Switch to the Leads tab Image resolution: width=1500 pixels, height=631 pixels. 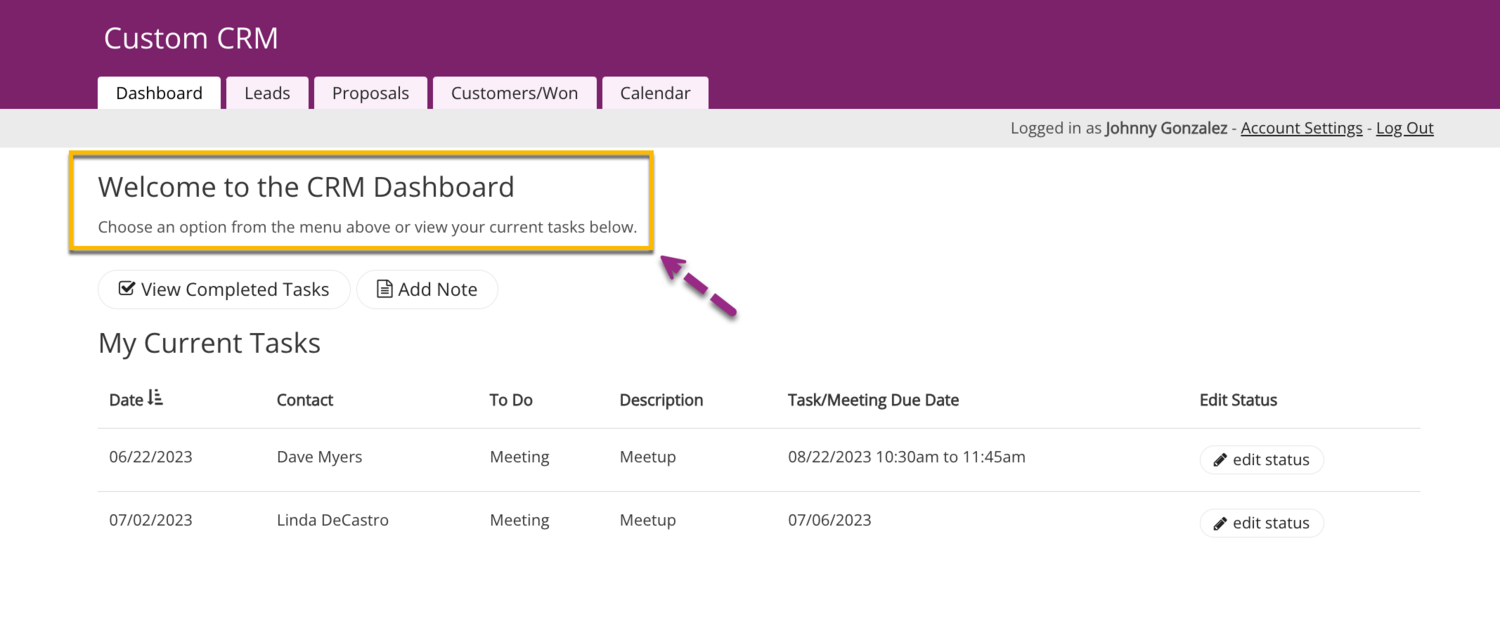(x=267, y=93)
